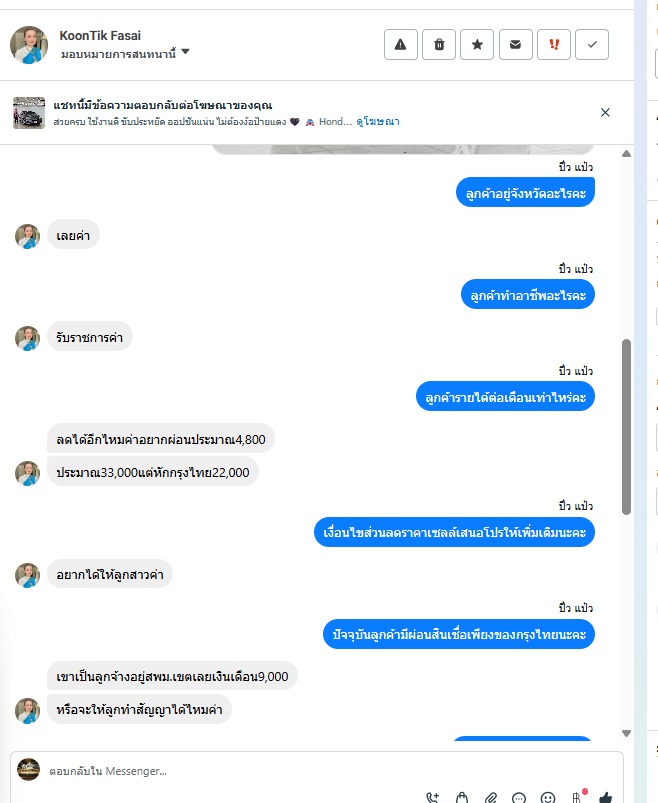Open KoonTik Fasai profile picture in header
Image resolution: width=658 pixels, height=803 pixels.
(29, 45)
